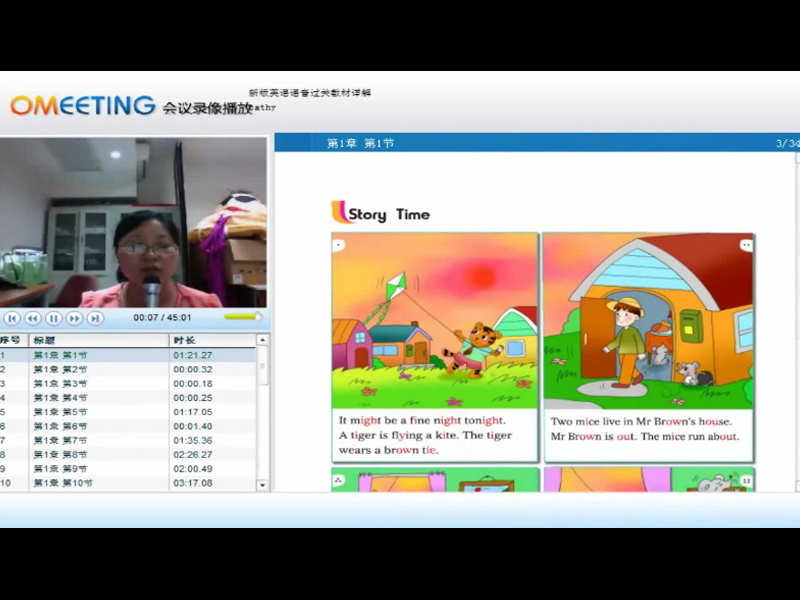Click the 序号 column header
Screen dimensions: 800x600
[10, 340]
